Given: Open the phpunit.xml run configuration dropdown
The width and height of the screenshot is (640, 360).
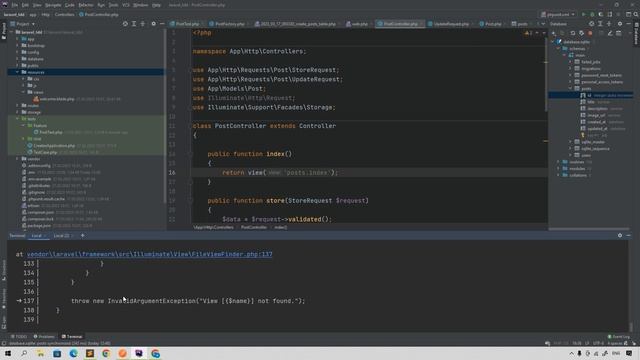Looking at the screenshot, I should (558, 14).
